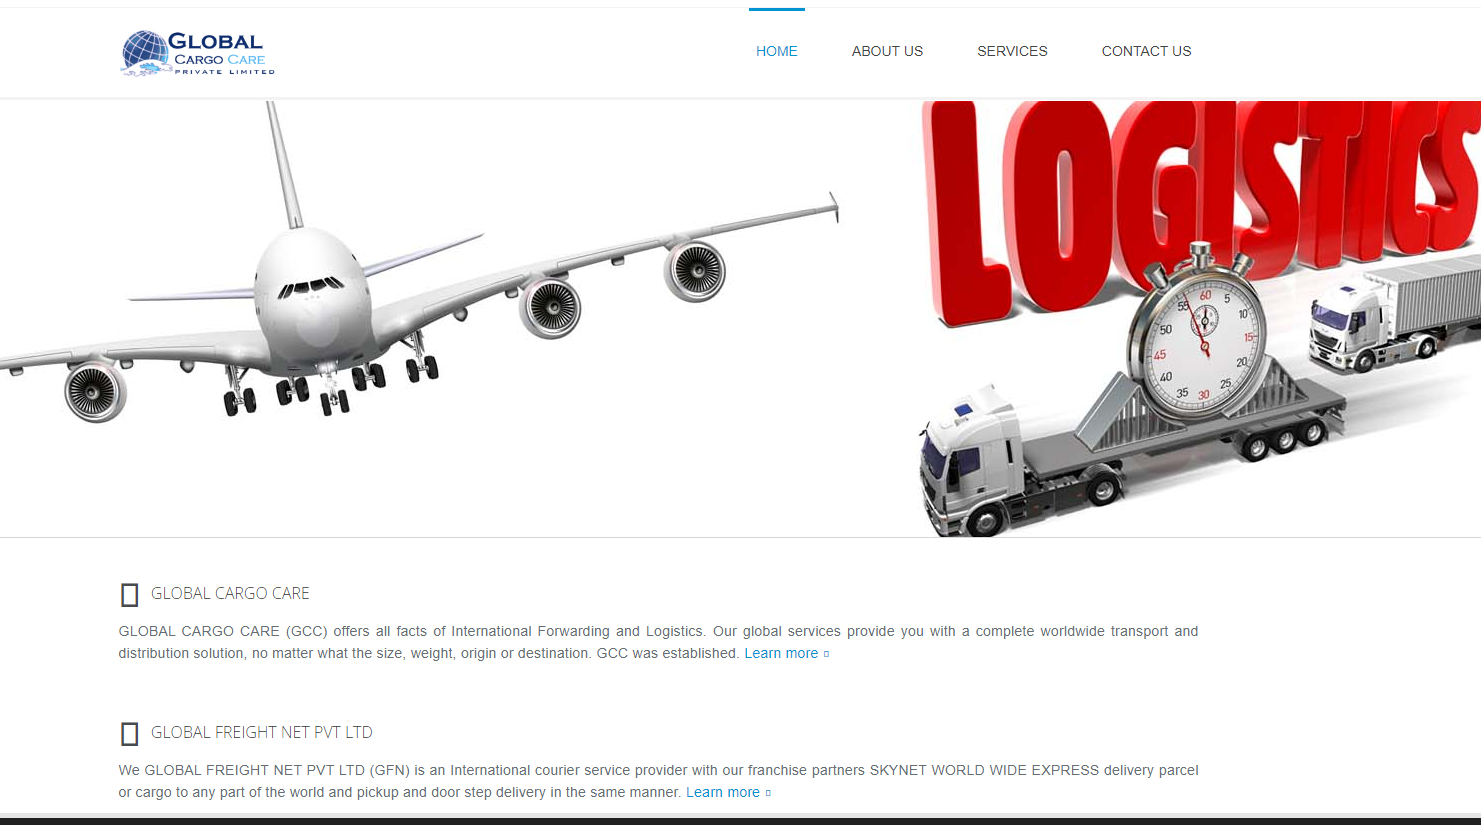Click the small arrow after the GCC Learn more
This screenshot has width=1481, height=825.
pos(826,654)
